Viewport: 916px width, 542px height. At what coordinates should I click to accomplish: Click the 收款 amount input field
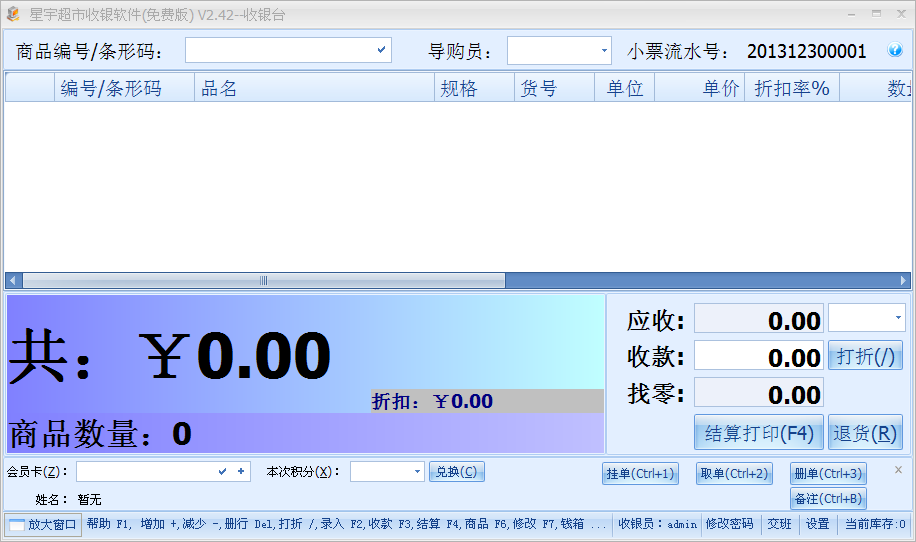[x=759, y=356]
